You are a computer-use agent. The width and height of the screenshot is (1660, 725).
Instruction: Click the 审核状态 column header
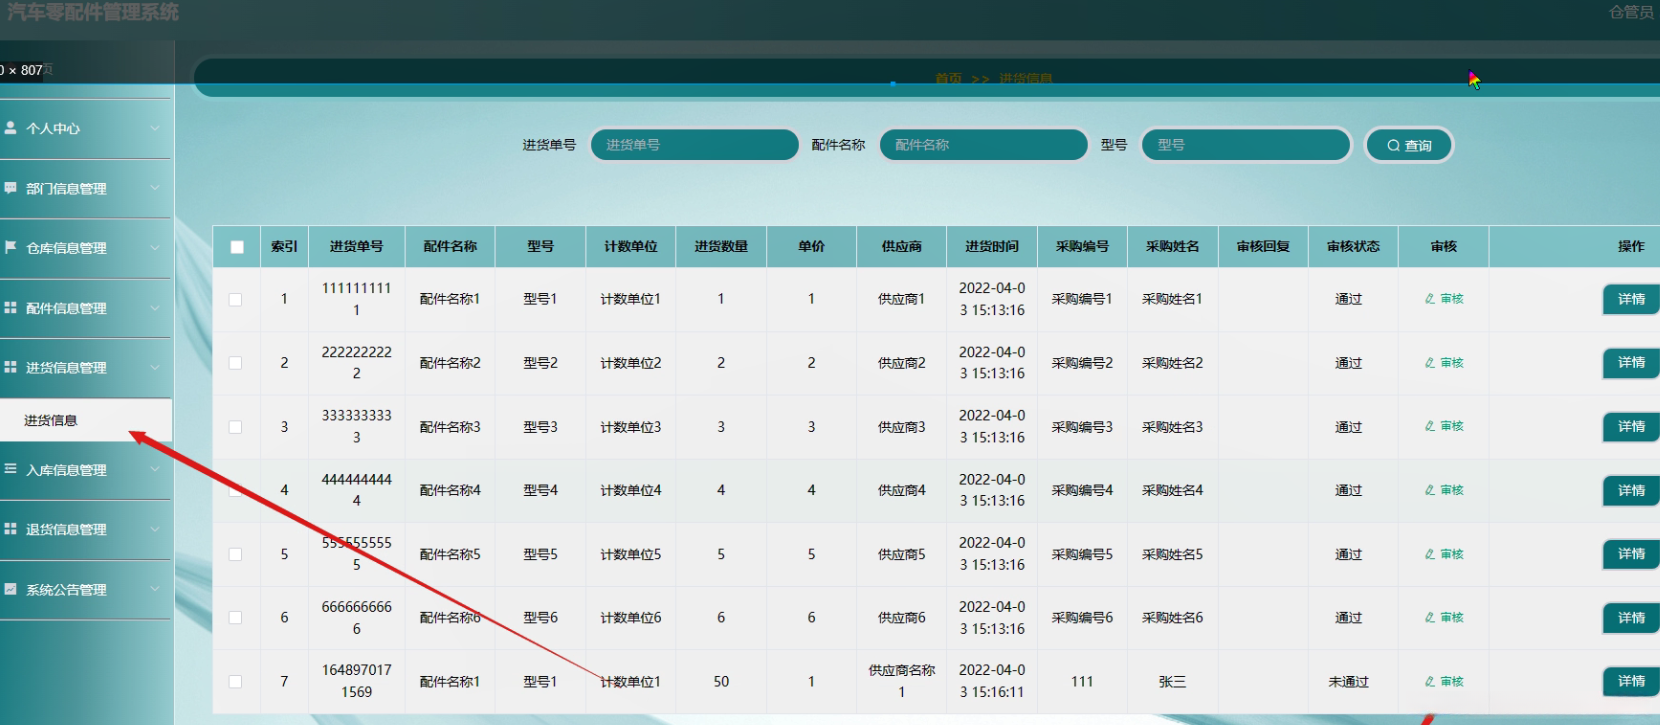pyautogui.click(x=1353, y=246)
